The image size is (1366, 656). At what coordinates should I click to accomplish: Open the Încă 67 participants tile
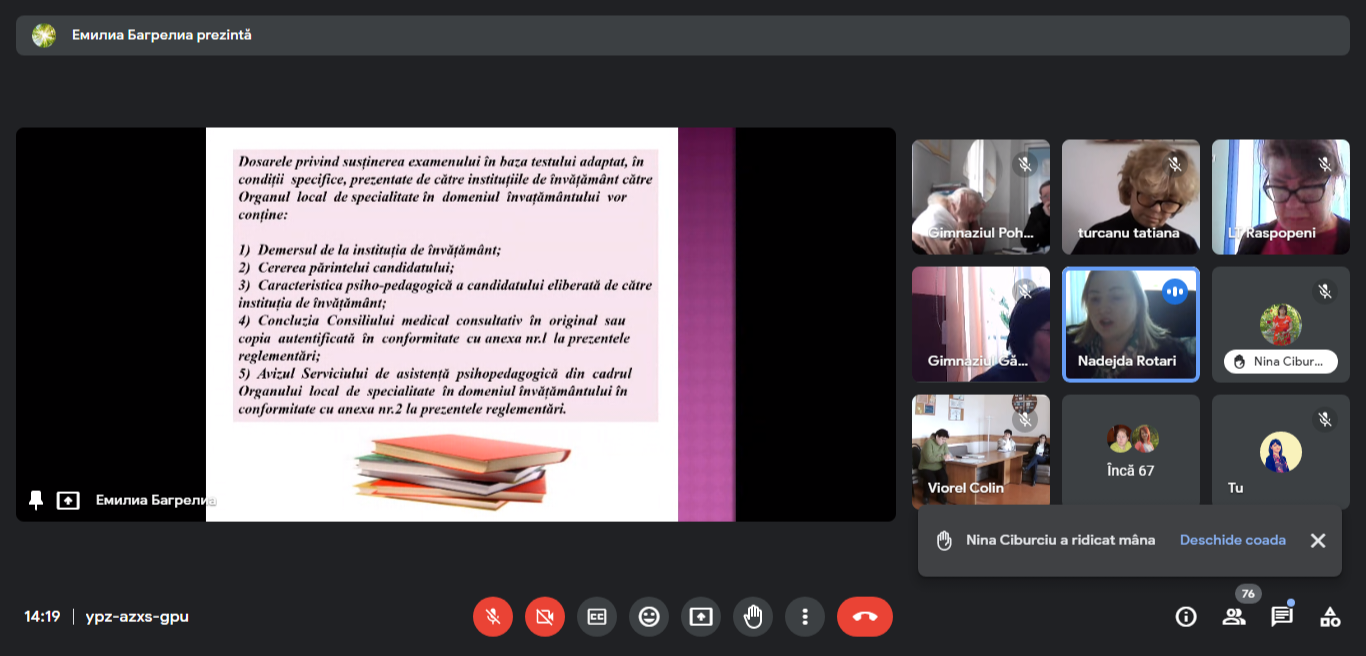tap(1130, 452)
